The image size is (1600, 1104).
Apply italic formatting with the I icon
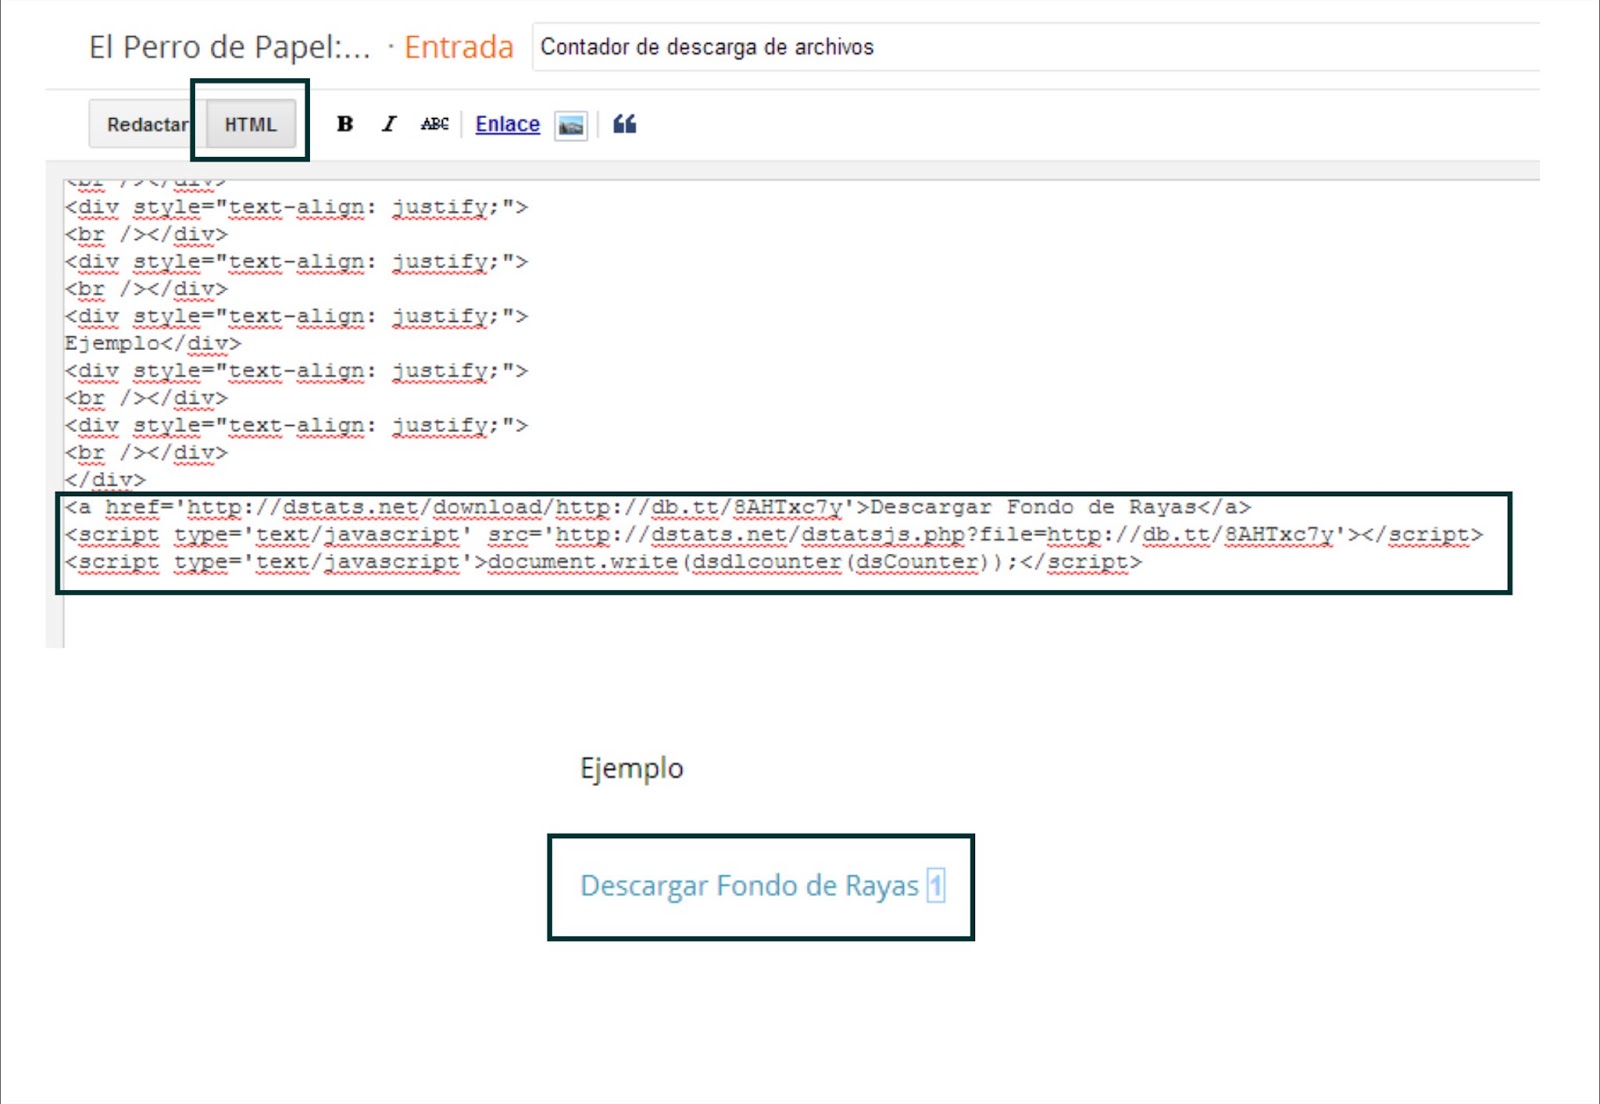[x=389, y=124]
